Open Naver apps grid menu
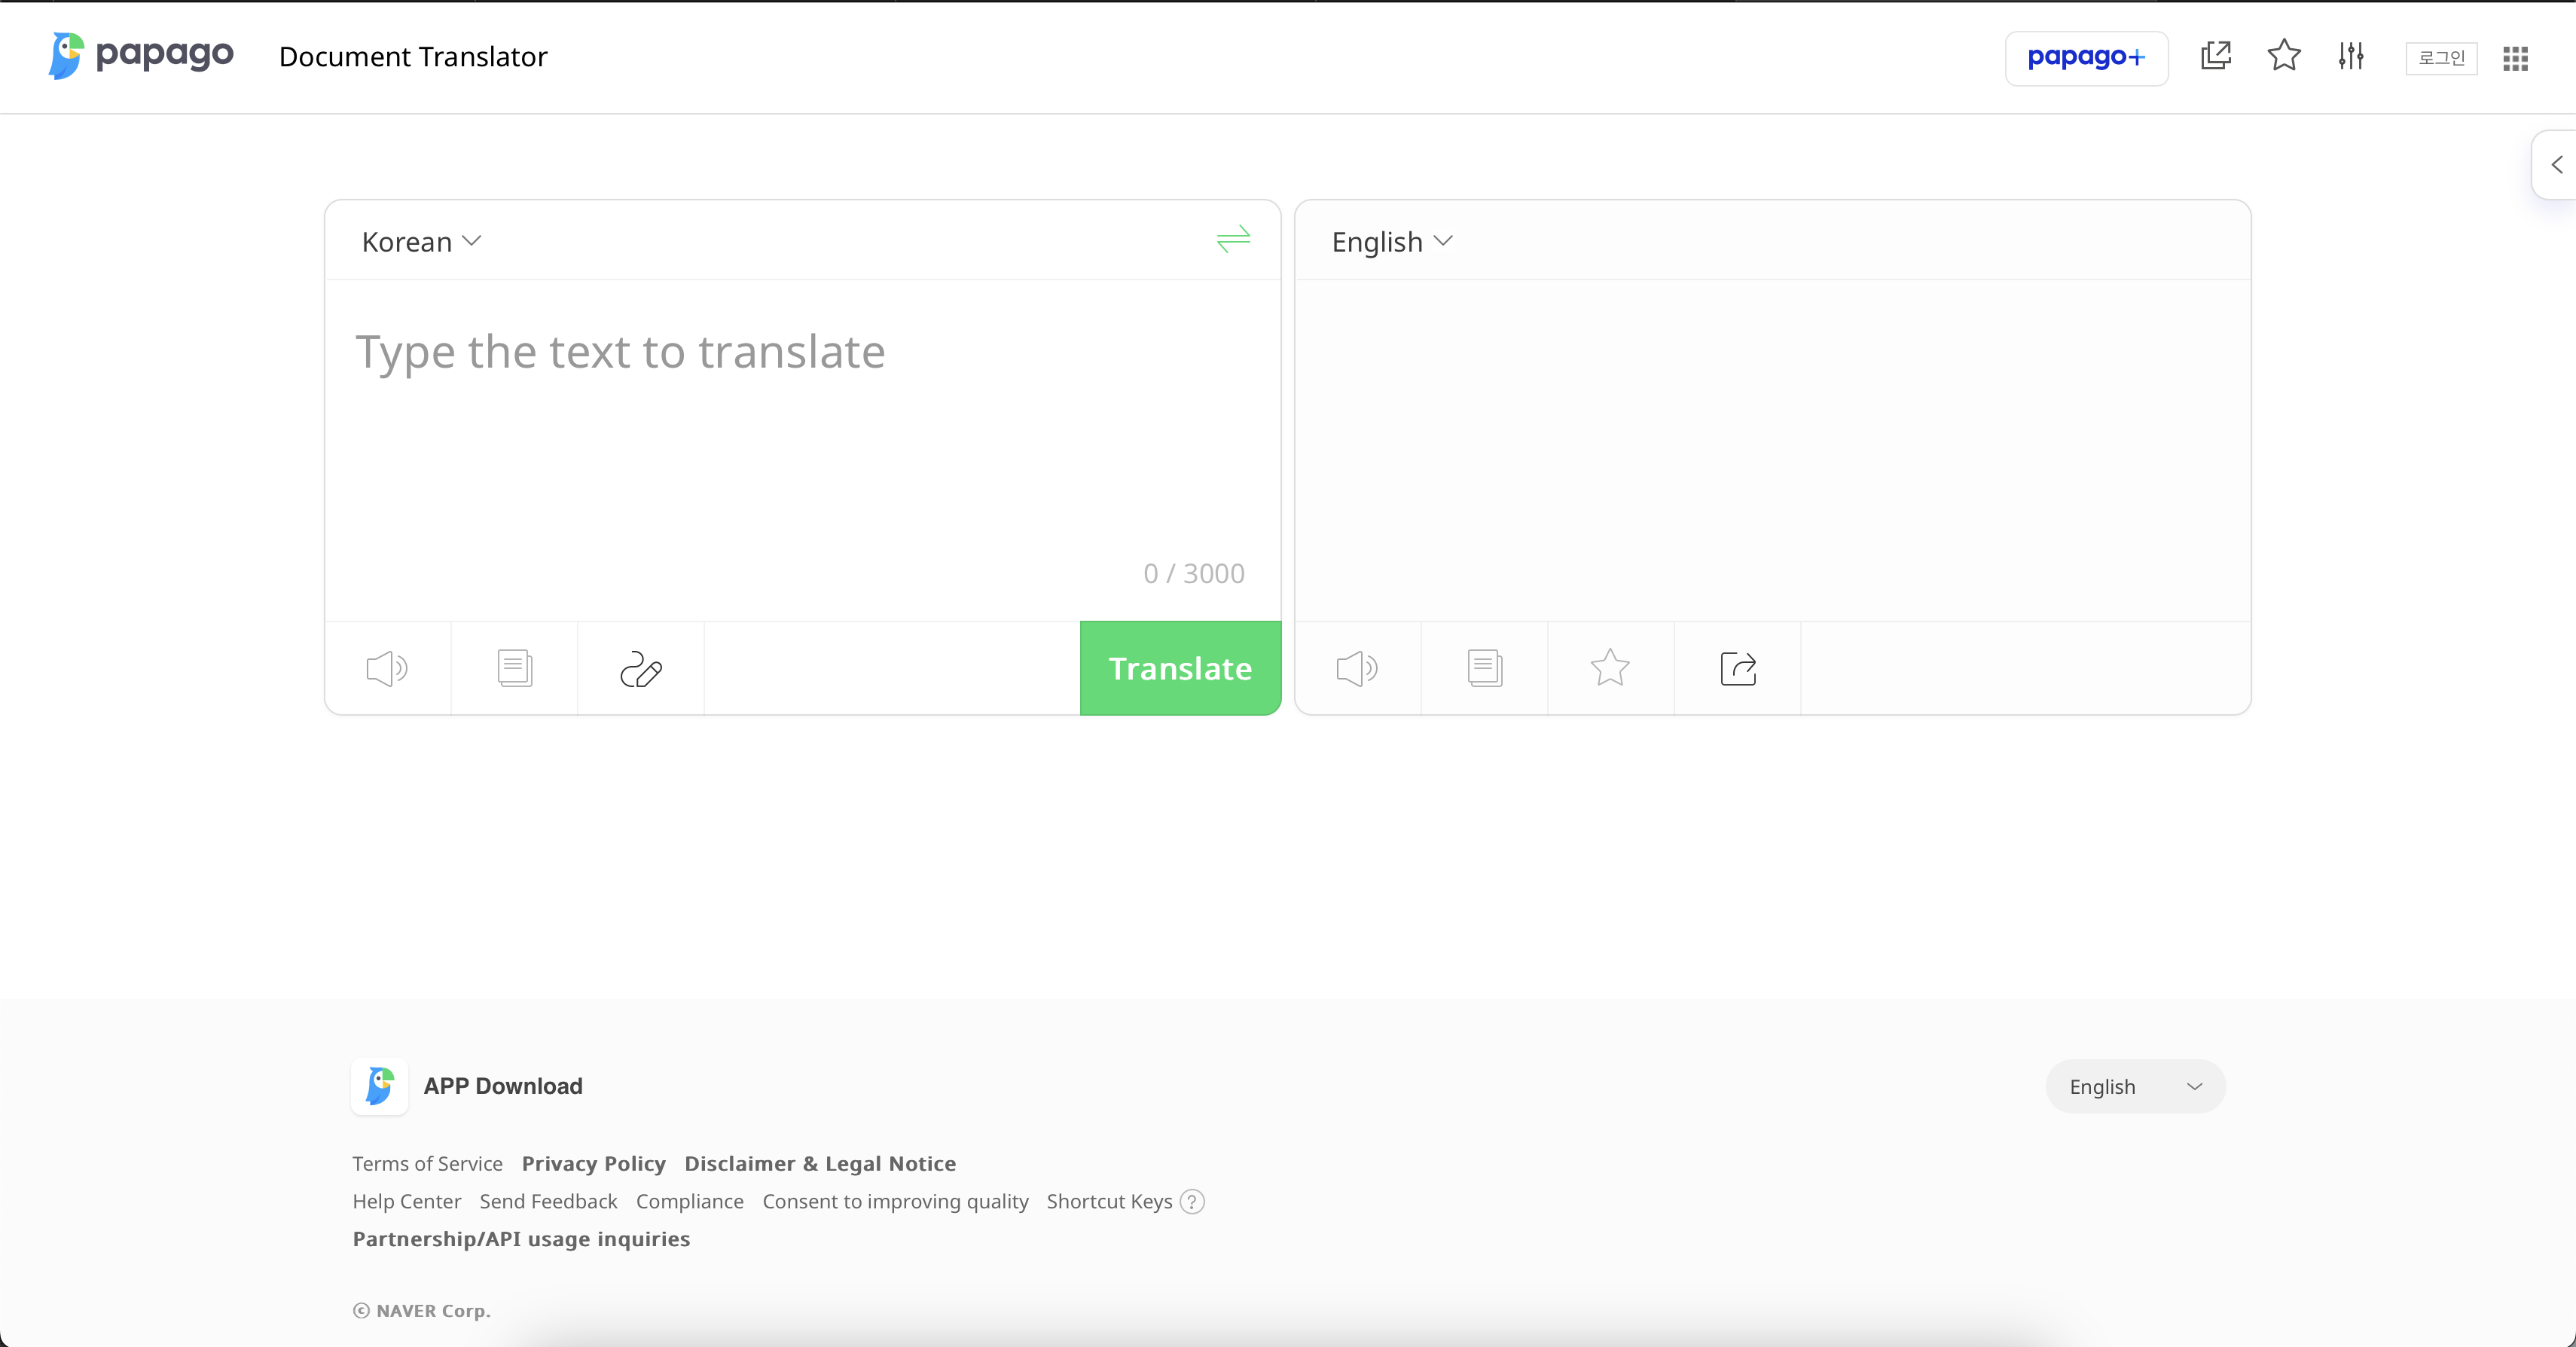 pos(2515,58)
